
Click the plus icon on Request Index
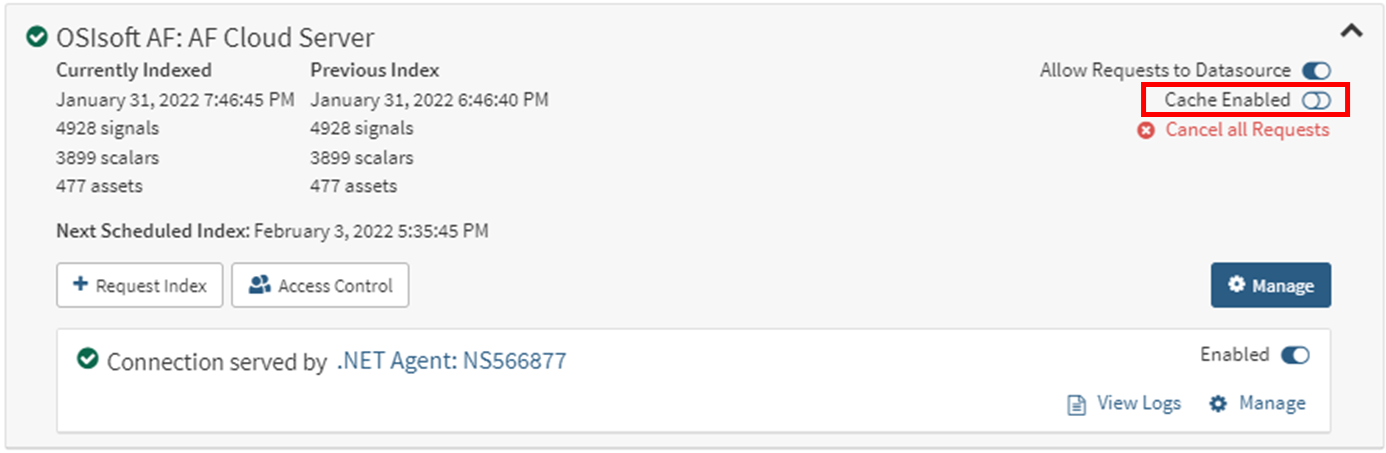coord(80,286)
